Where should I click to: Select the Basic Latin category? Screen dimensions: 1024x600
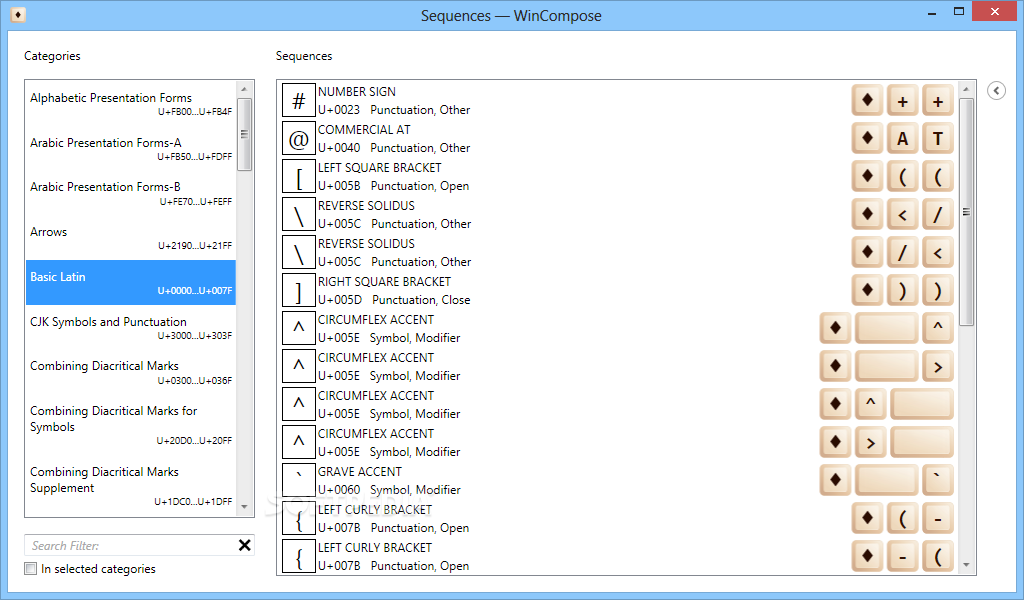coord(131,283)
